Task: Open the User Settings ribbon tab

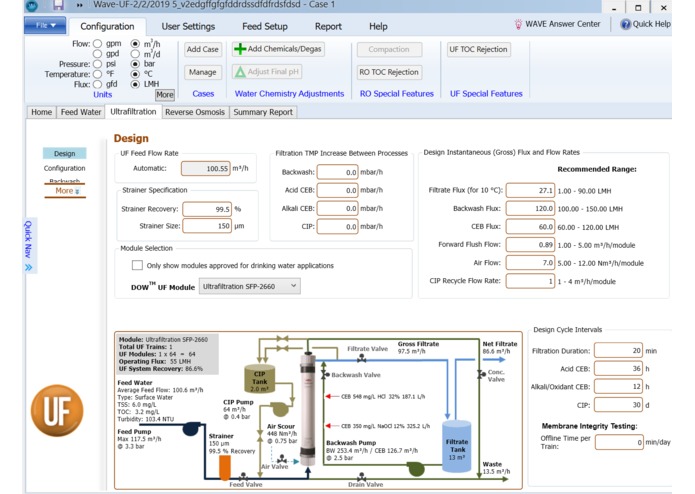Action: point(188,27)
